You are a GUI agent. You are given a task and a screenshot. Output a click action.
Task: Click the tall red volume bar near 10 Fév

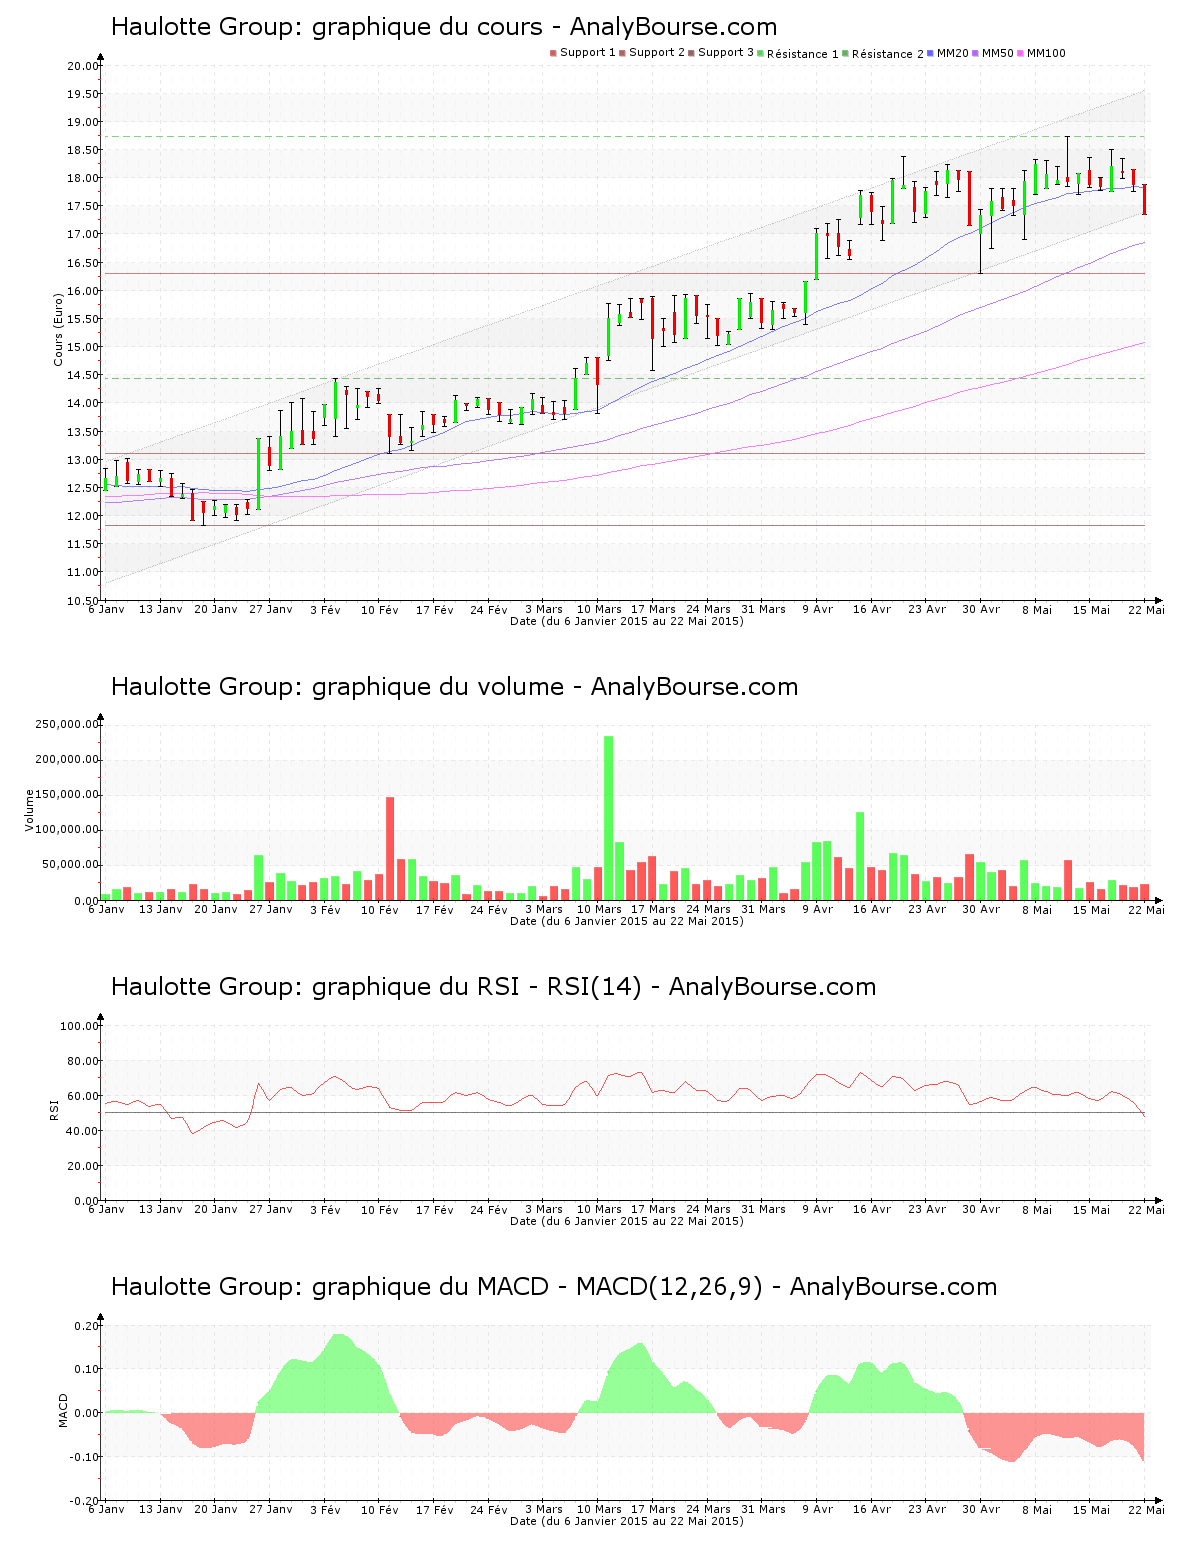tap(390, 849)
